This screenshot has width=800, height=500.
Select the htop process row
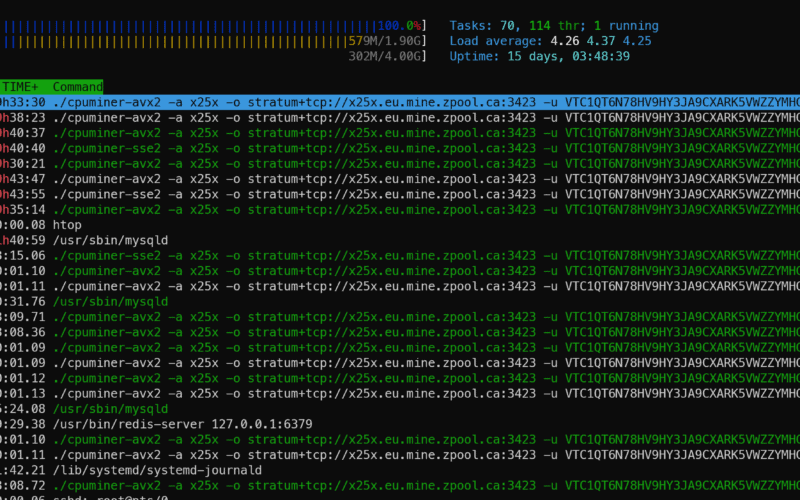coord(400,225)
